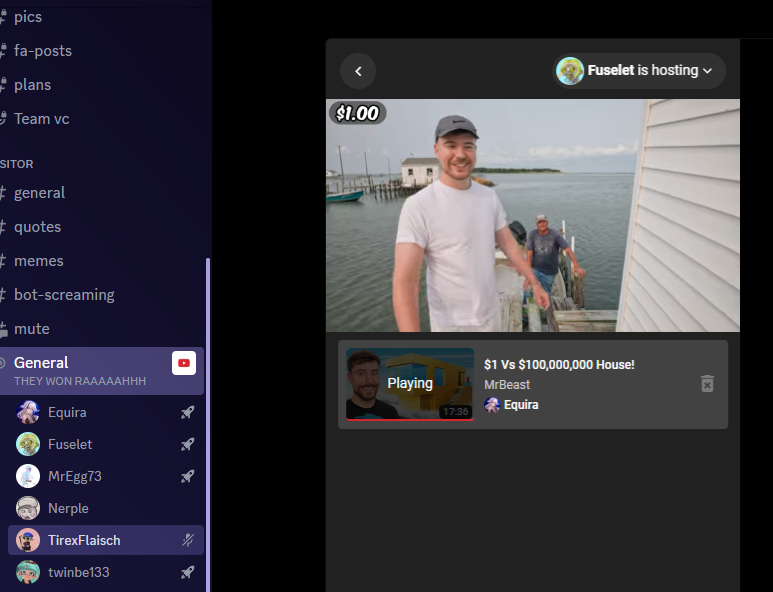Select the General voice channel
Screen dimensions: 773x592
101,371
